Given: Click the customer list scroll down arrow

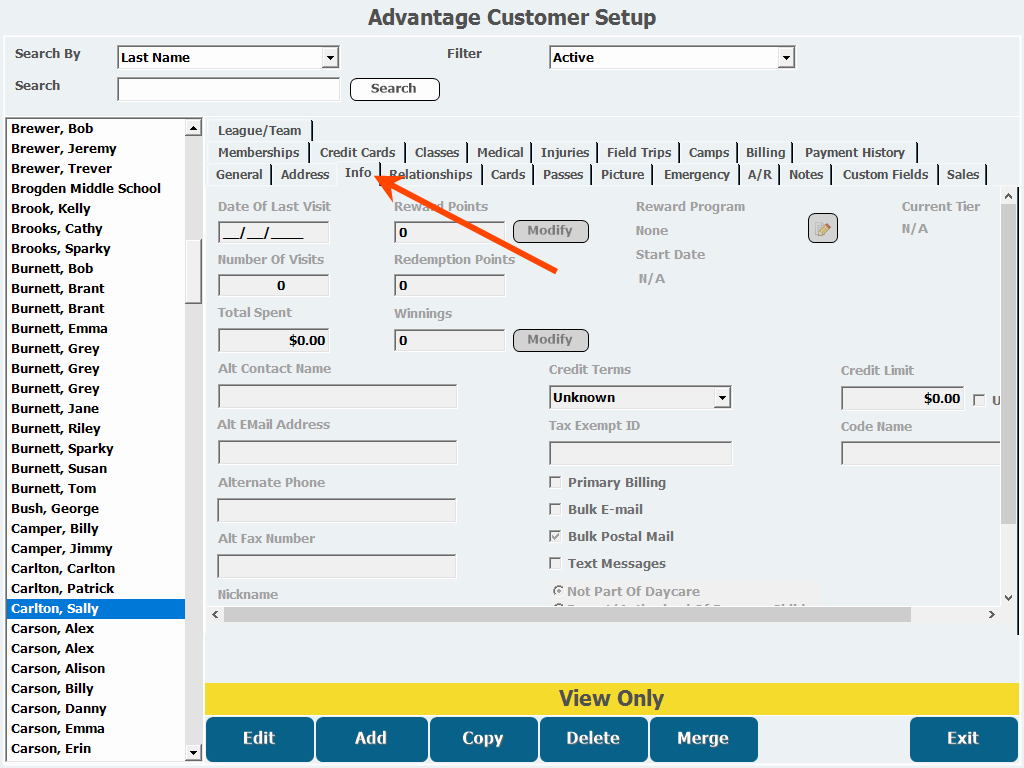Looking at the screenshot, I should (193, 752).
